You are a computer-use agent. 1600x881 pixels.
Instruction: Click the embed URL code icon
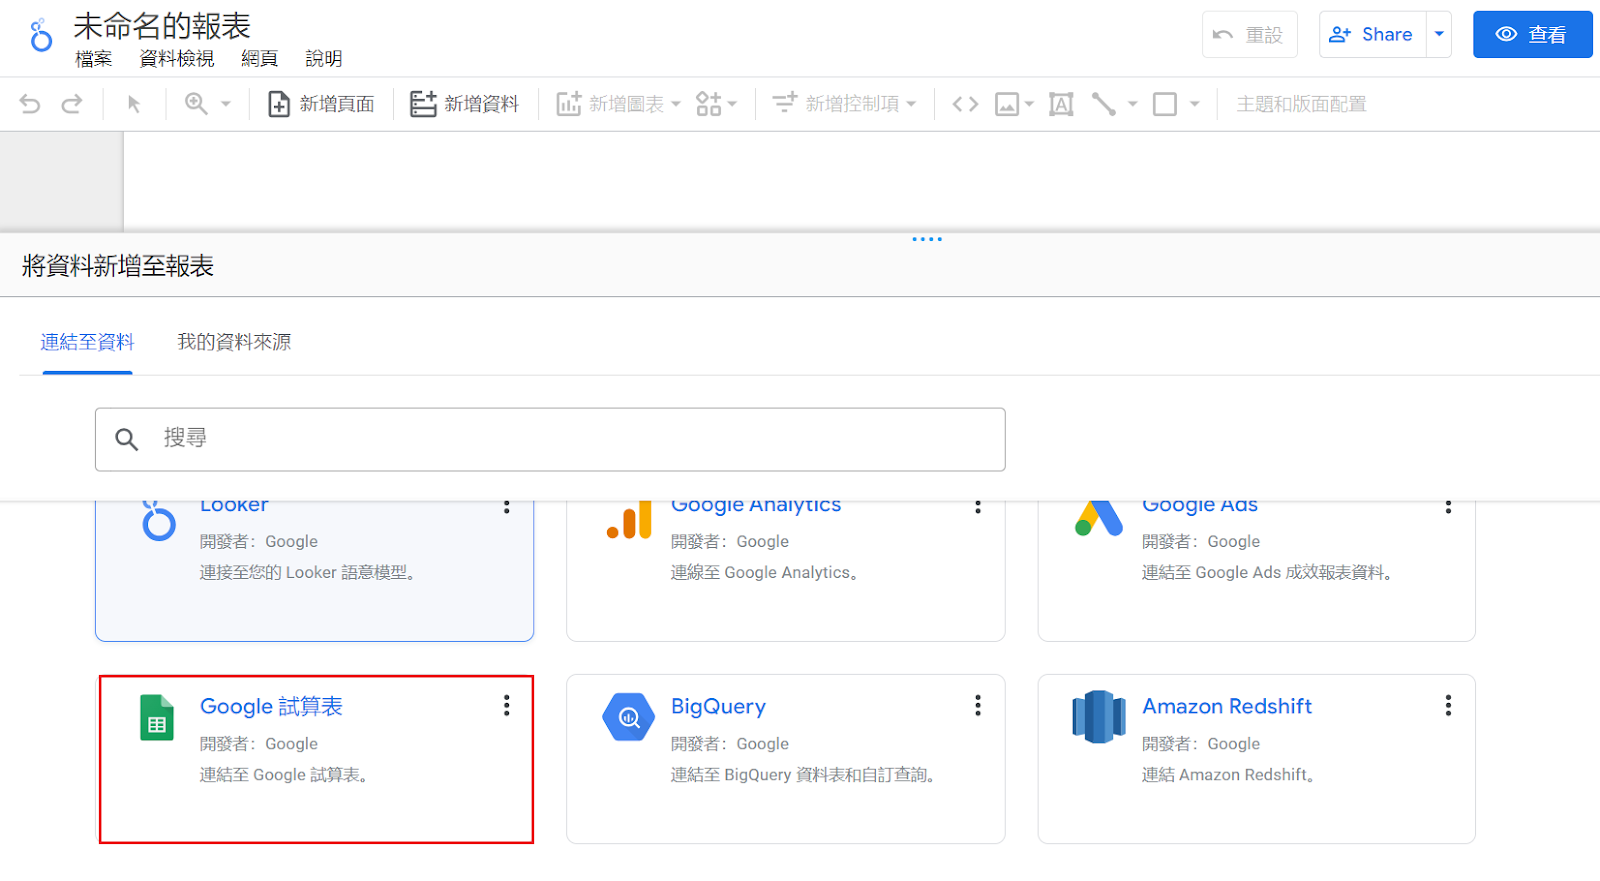[x=965, y=104]
